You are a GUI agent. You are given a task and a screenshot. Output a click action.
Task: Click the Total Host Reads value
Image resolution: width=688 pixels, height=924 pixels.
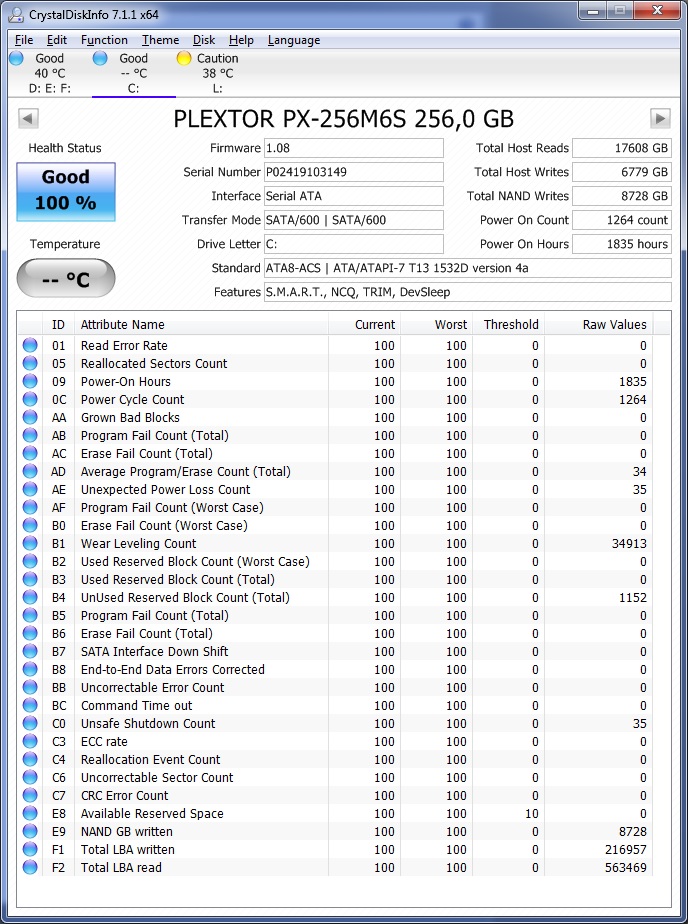(621, 148)
